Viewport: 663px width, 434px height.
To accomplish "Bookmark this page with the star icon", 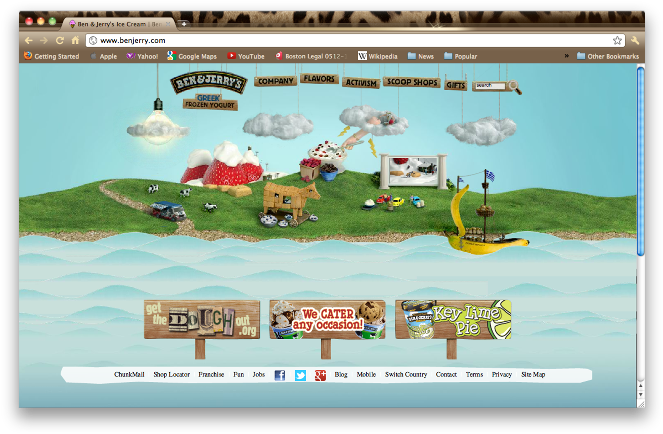I will [617, 41].
